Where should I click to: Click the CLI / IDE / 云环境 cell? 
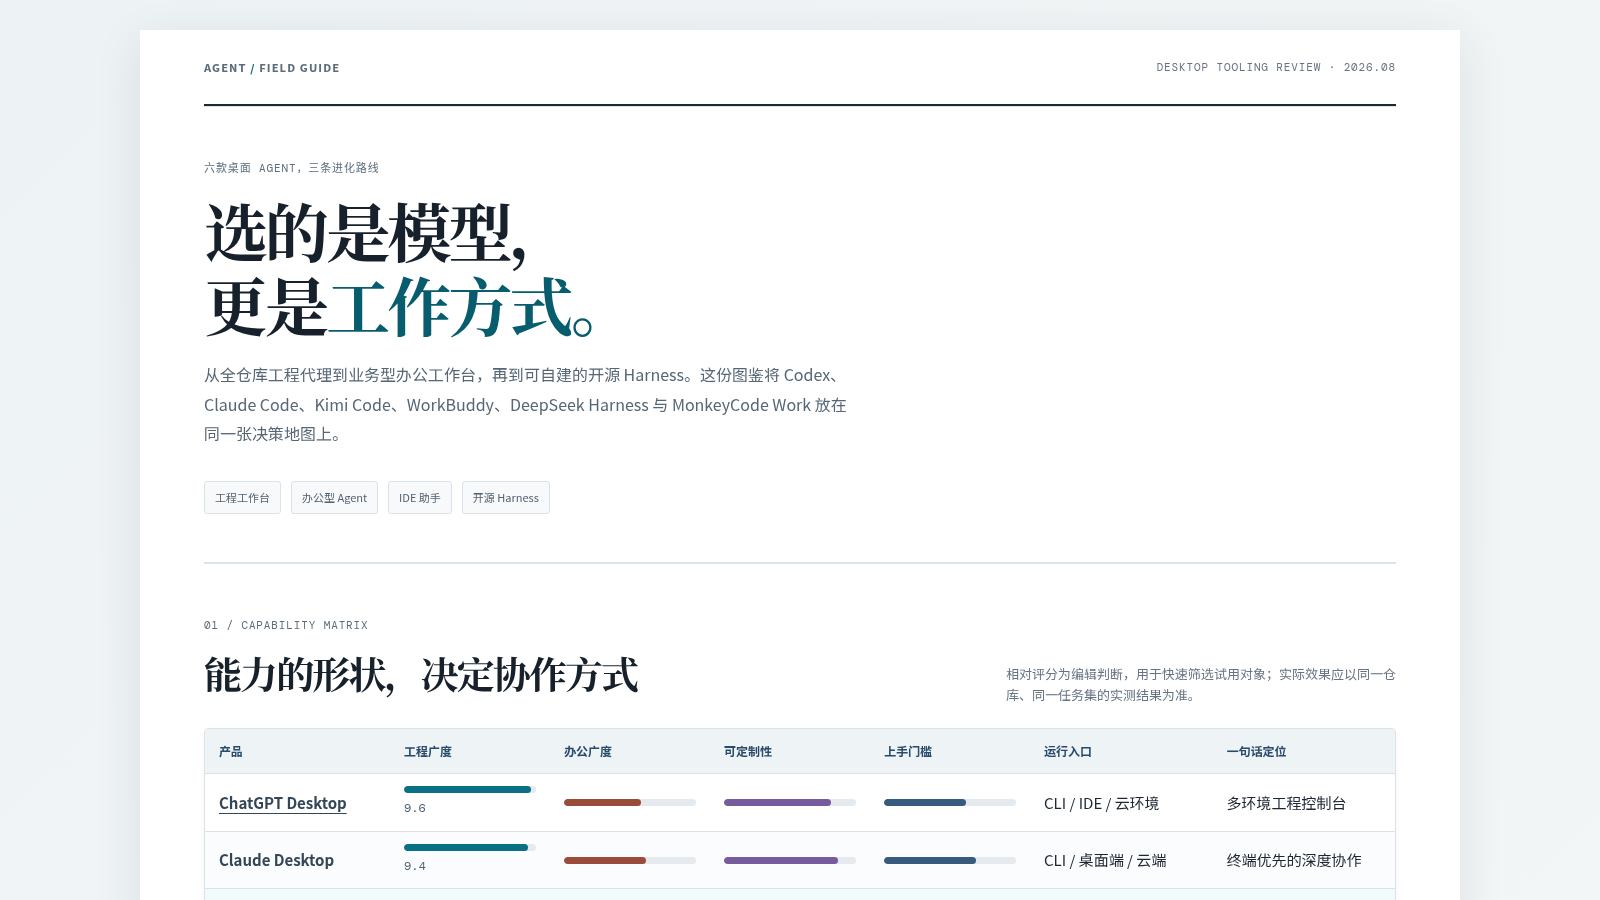pos(1101,803)
